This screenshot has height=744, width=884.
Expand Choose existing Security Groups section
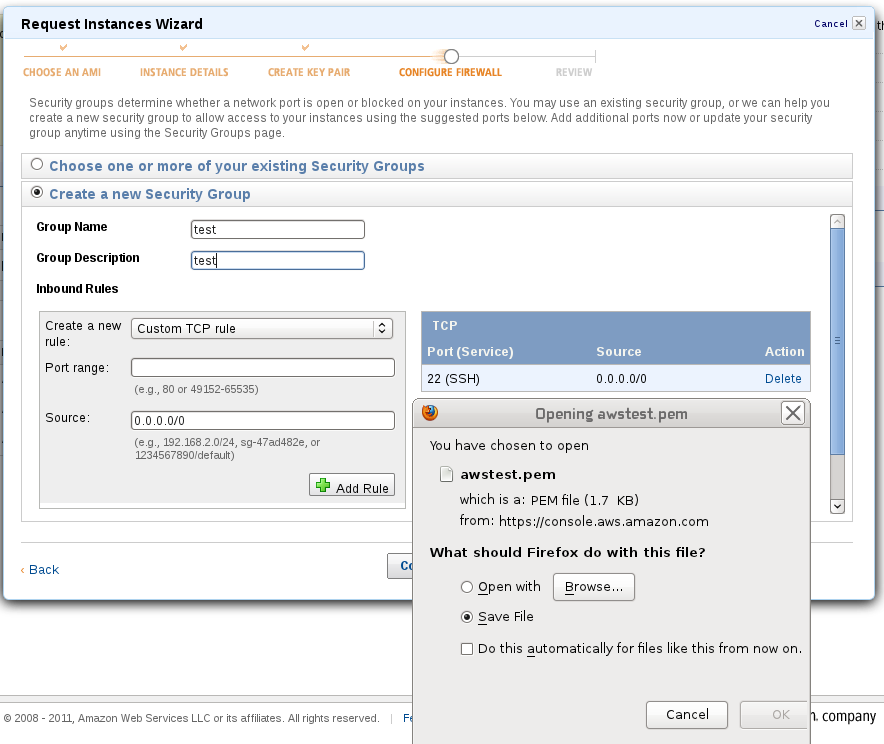(237, 166)
